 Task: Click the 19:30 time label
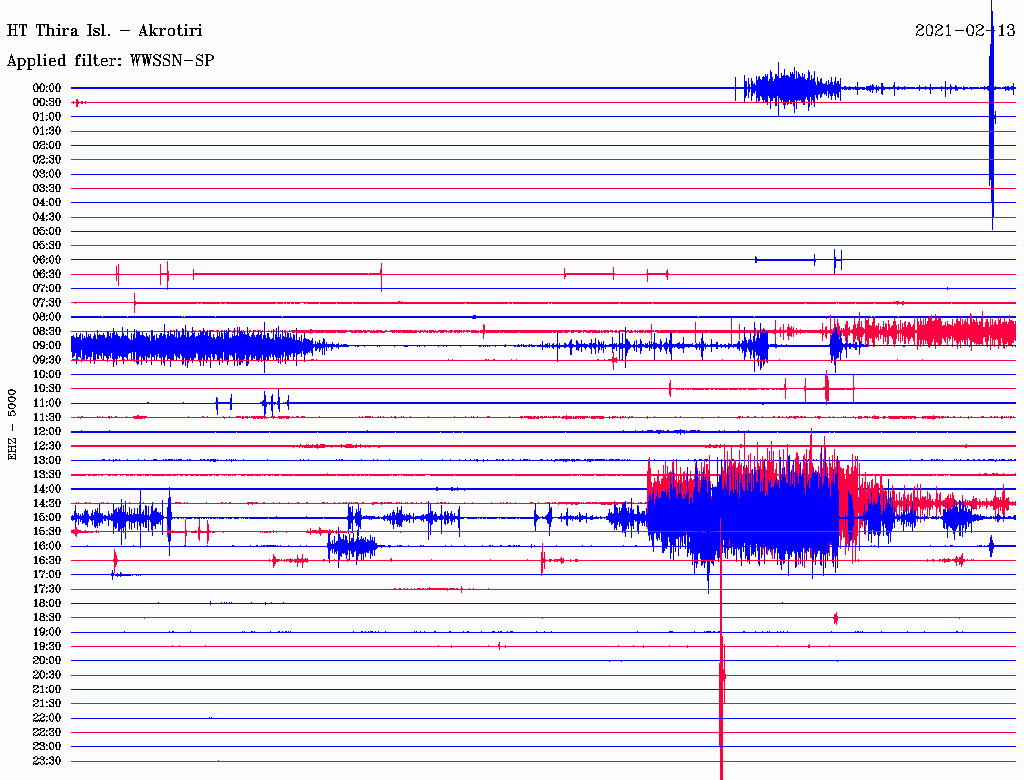click(x=47, y=647)
